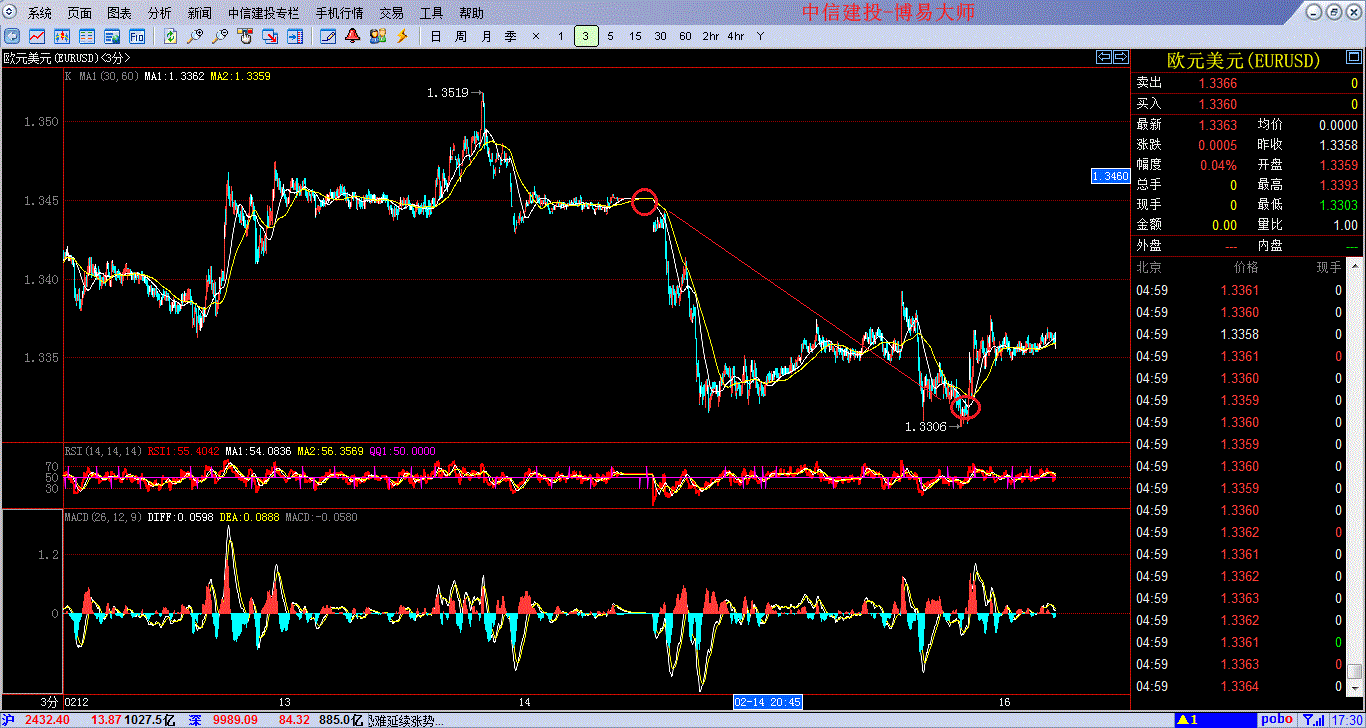Click the F10 company info icon

click(x=137, y=36)
